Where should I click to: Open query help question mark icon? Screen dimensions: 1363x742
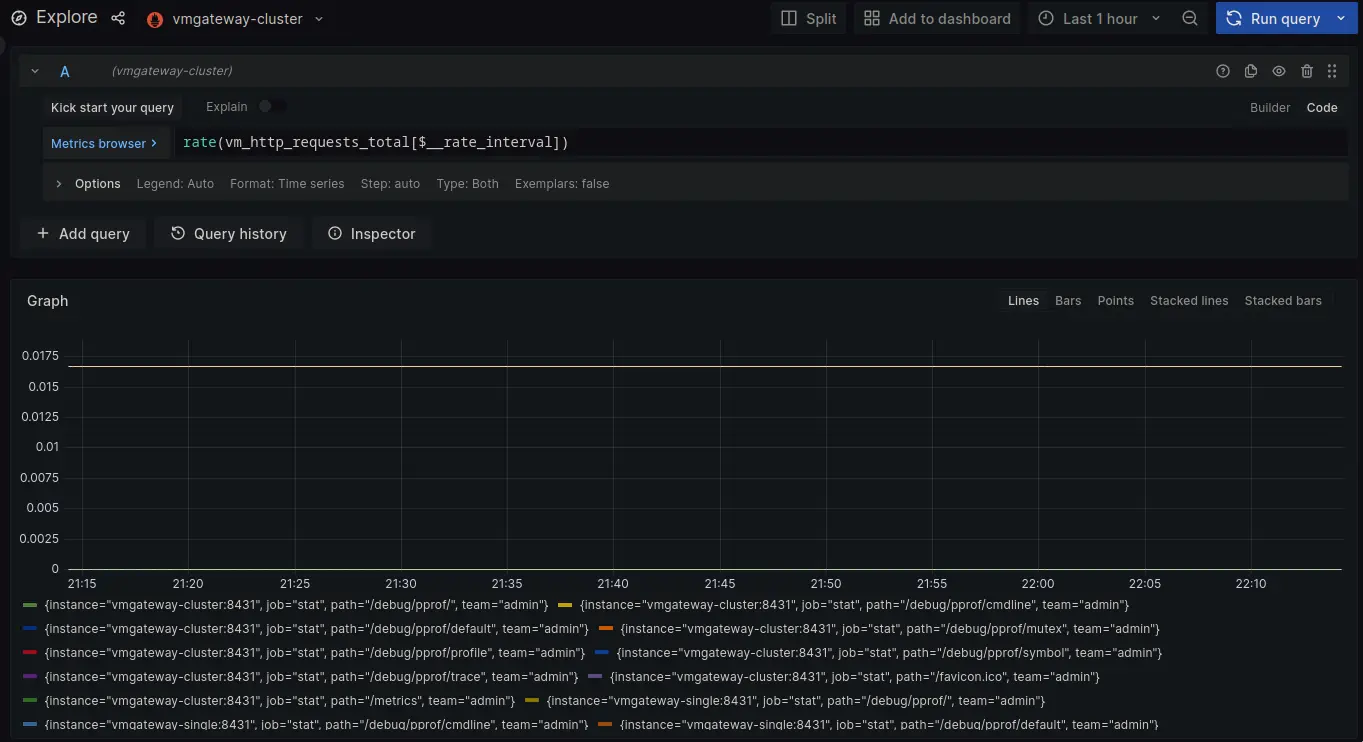click(x=1222, y=71)
